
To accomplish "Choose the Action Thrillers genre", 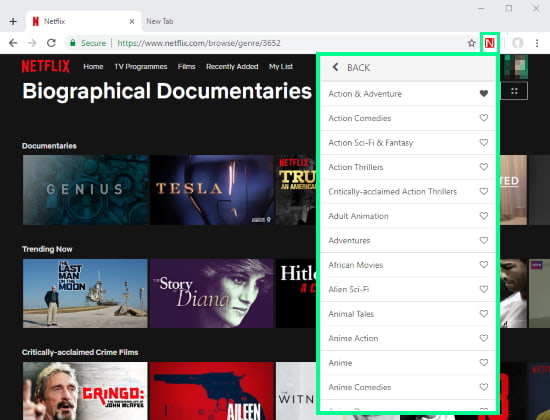I will pyautogui.click(x=356, y=167).
